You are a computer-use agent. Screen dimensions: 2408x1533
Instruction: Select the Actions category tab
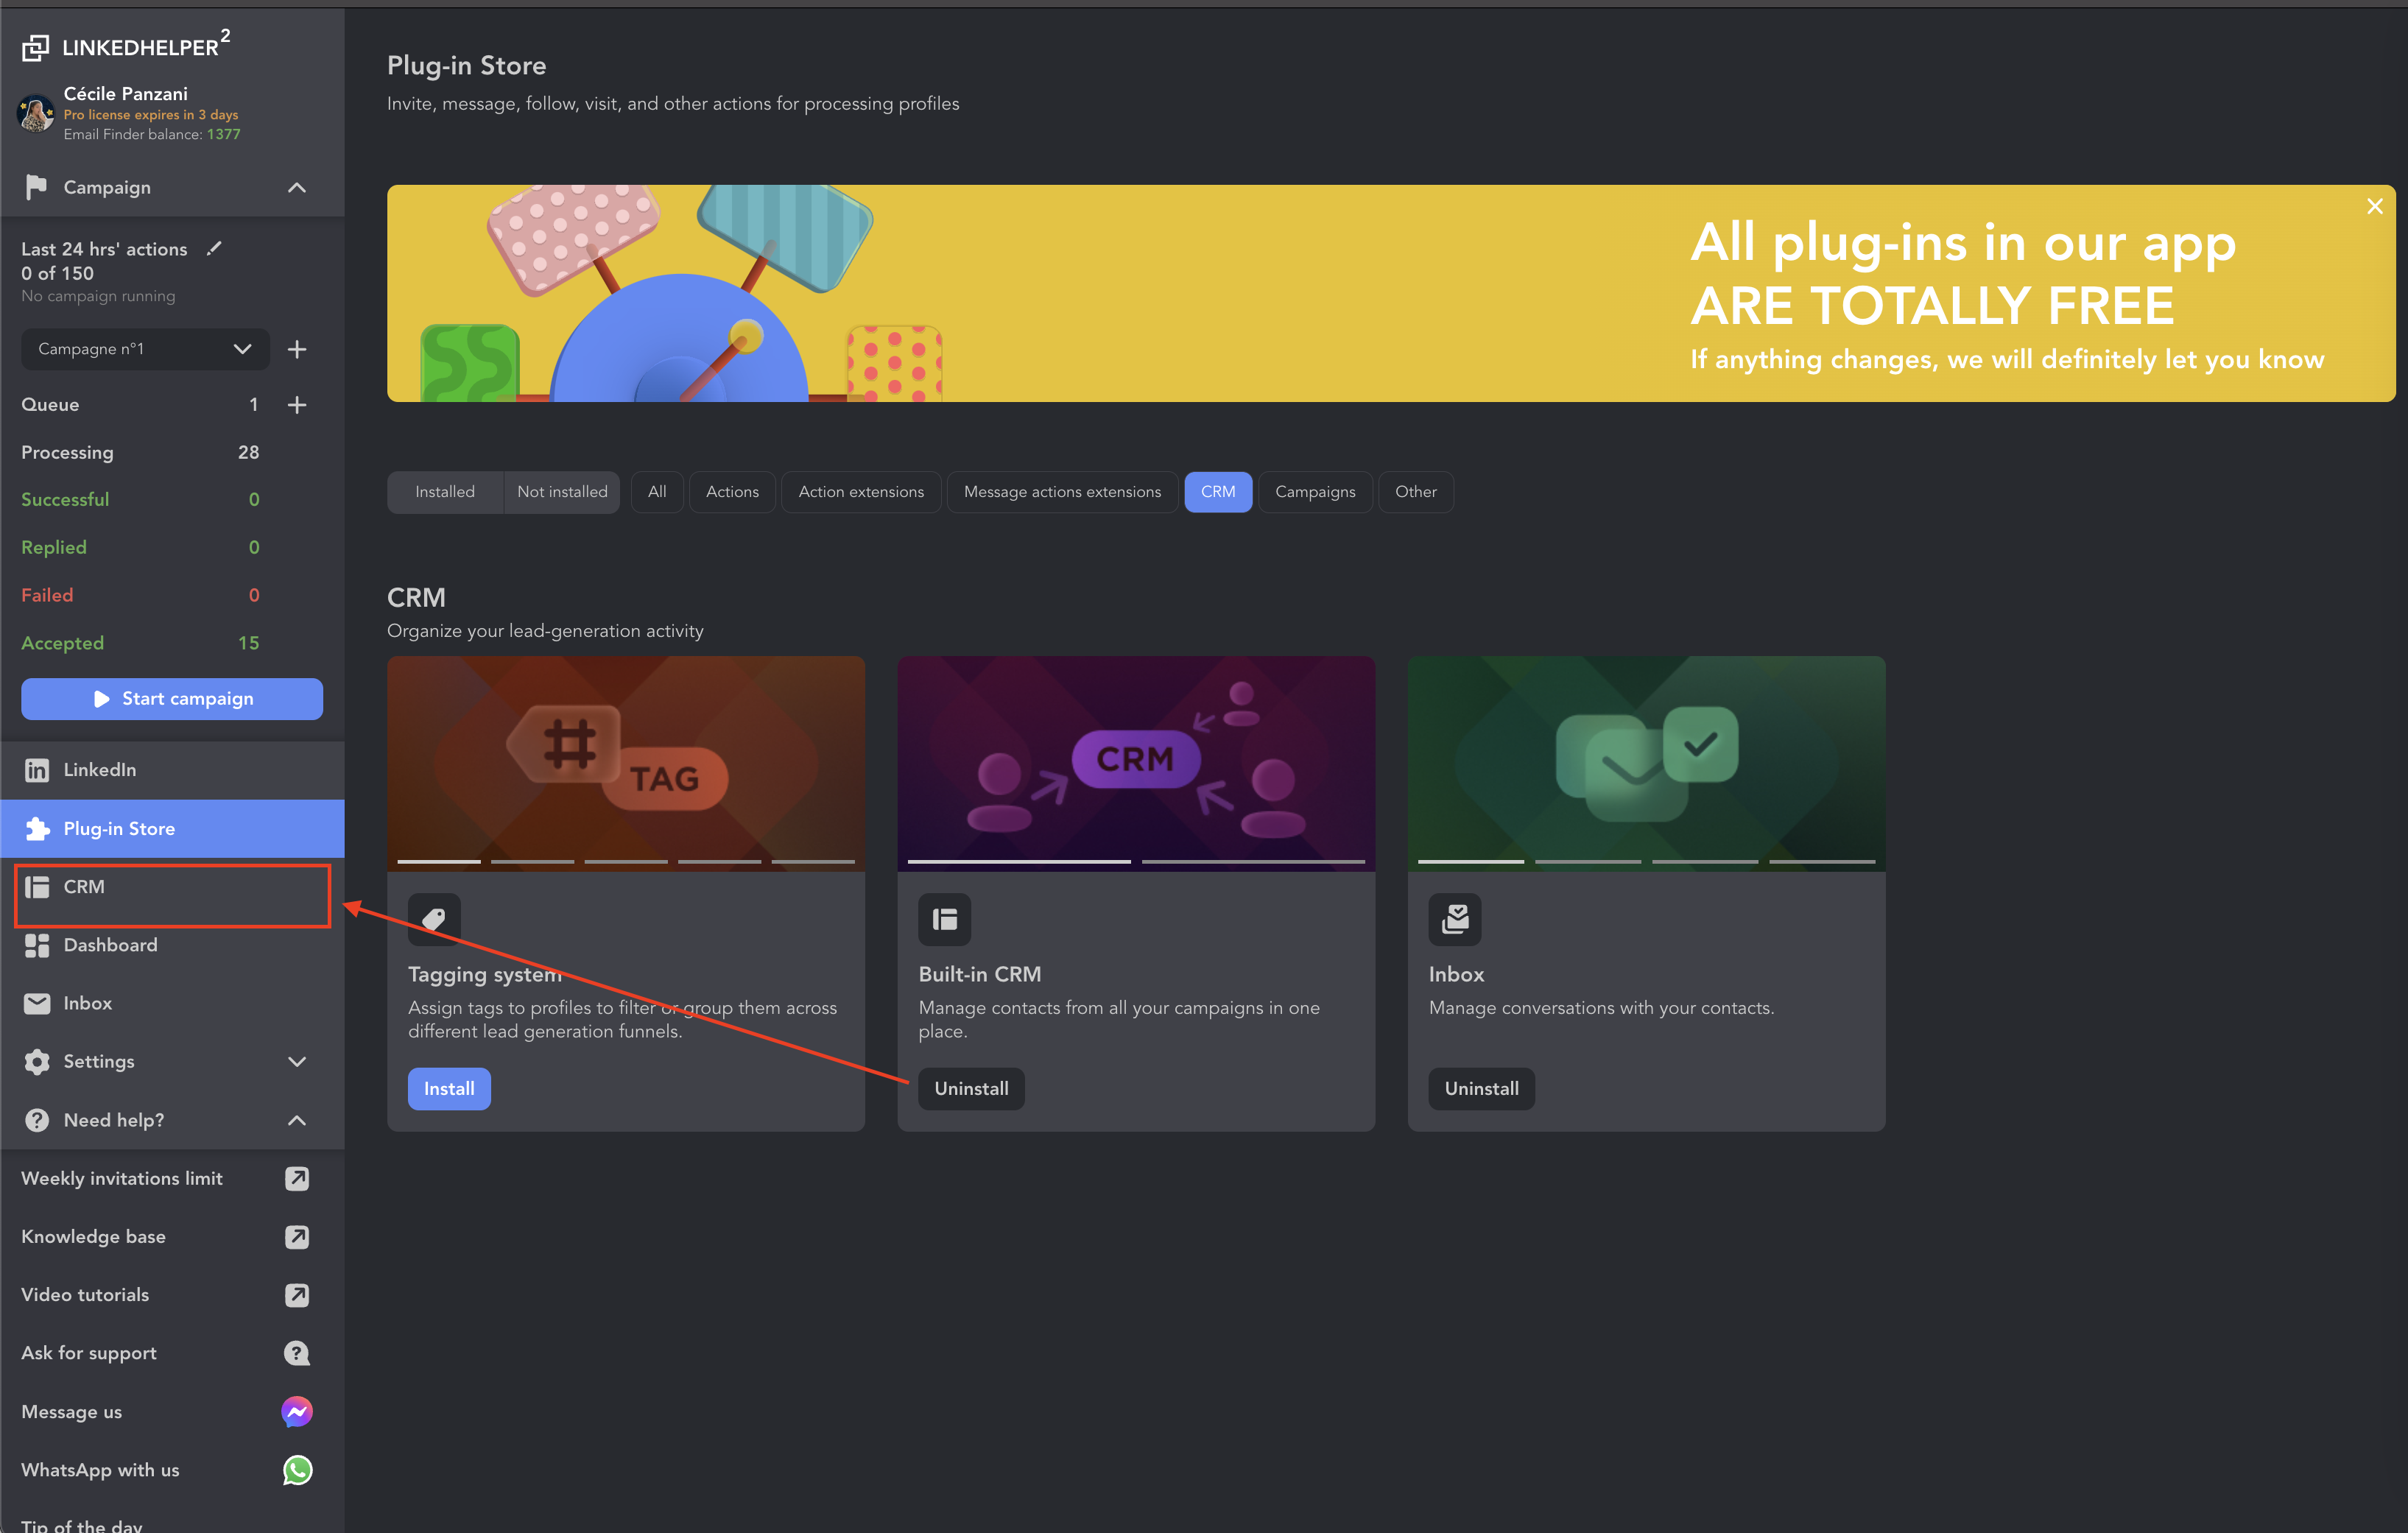click(732, 491)
